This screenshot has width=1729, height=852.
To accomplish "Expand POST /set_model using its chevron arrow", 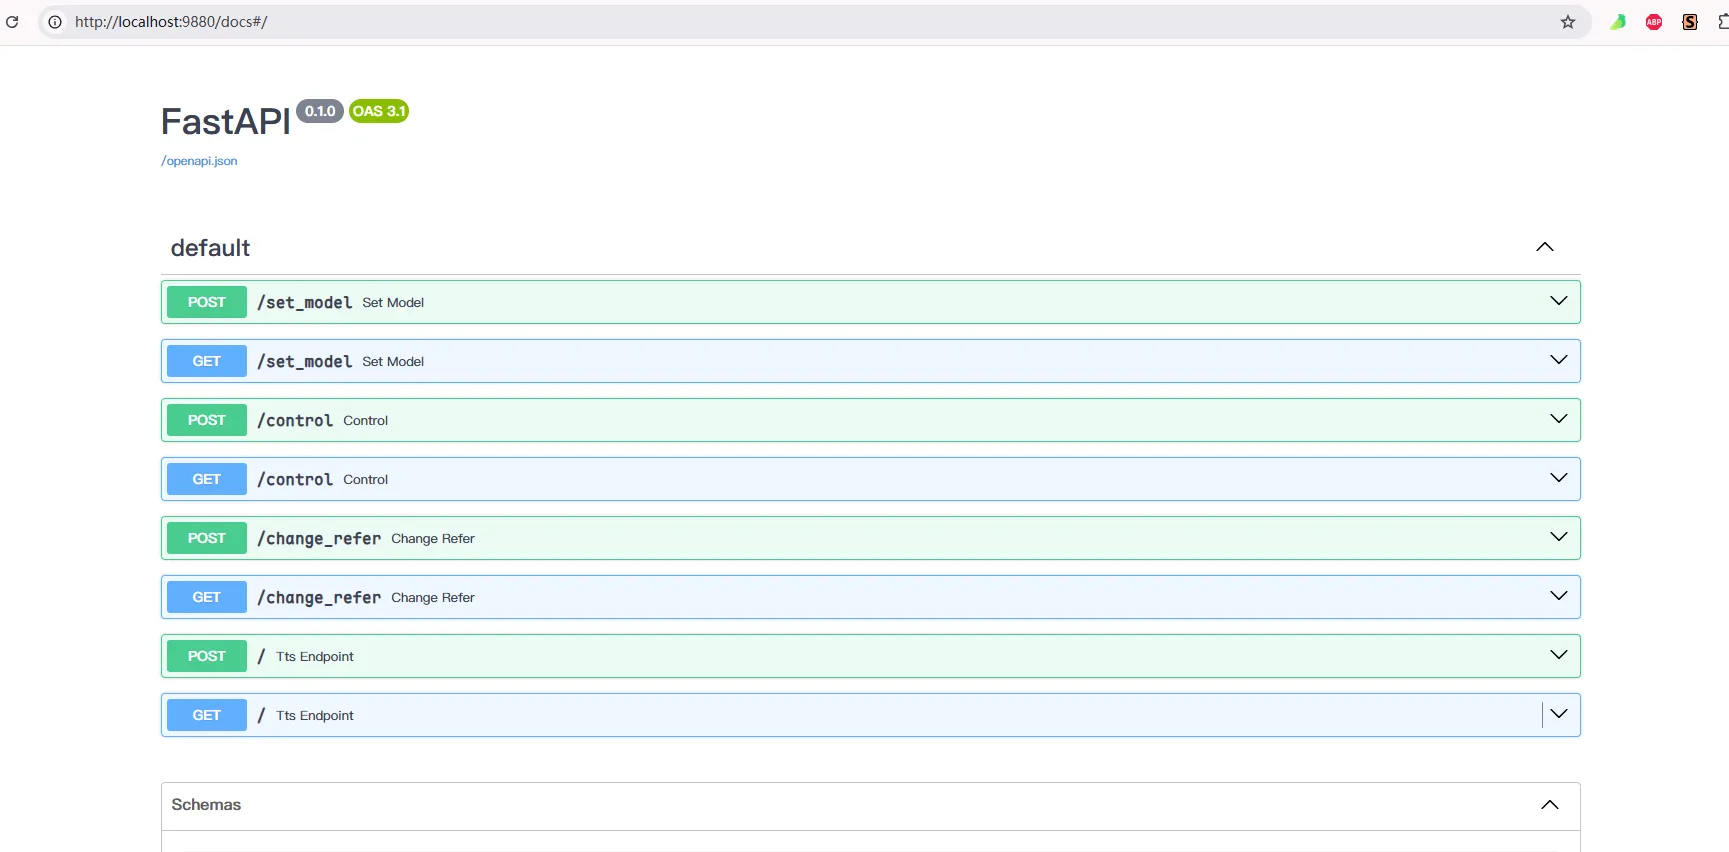I will pyautogui.click(x=1558, y=301).
